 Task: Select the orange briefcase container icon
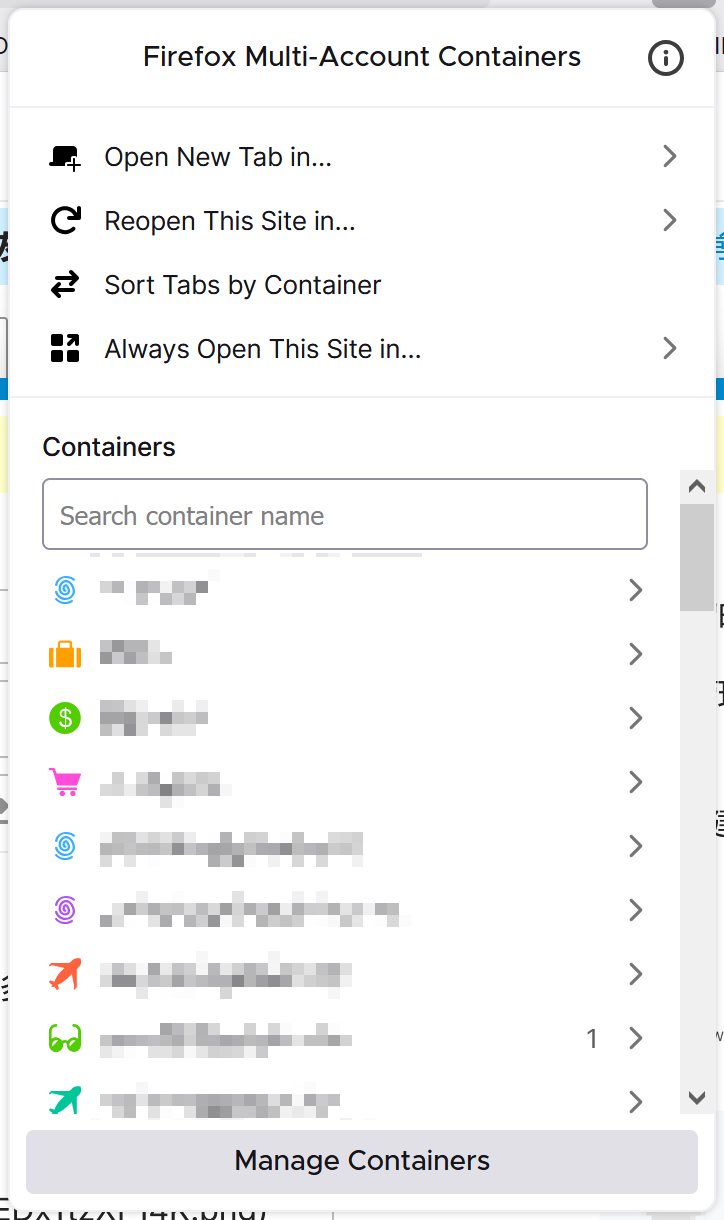[x=65, y=655]
